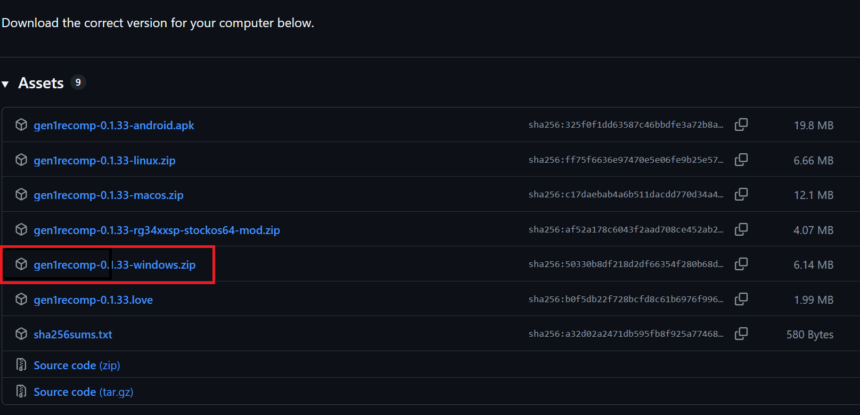Image resolution: width=860 pixels, height=415 pixels.
Task: Copy the linux.zip sha256 hash
Action: point(741,160)
